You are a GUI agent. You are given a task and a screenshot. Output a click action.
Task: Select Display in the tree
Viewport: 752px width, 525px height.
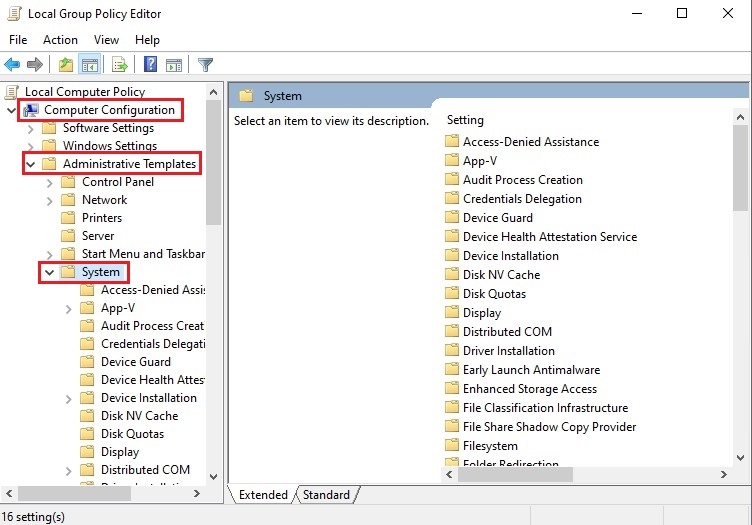(120, 452)
